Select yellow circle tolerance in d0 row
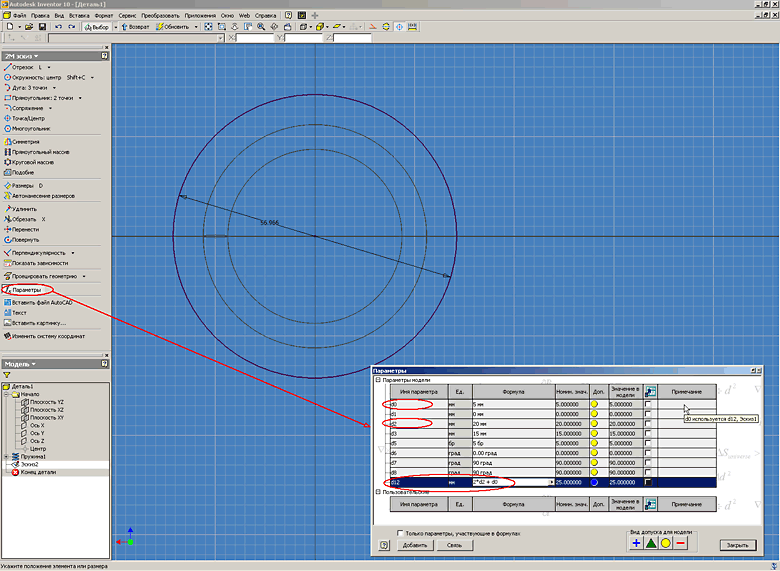780x571 pixels. pos(594,404)
